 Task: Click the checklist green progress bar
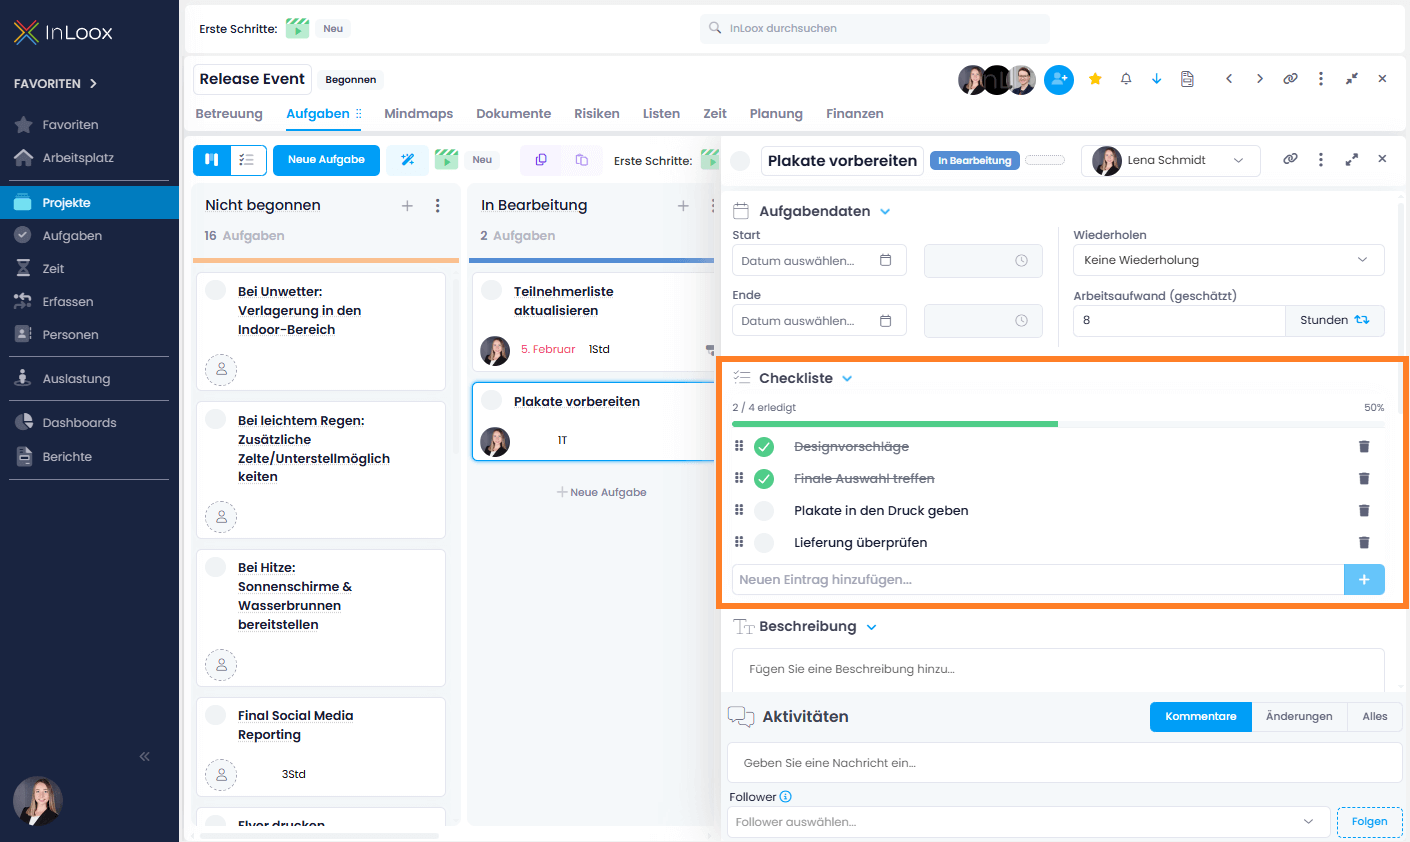tap(895, 424)
